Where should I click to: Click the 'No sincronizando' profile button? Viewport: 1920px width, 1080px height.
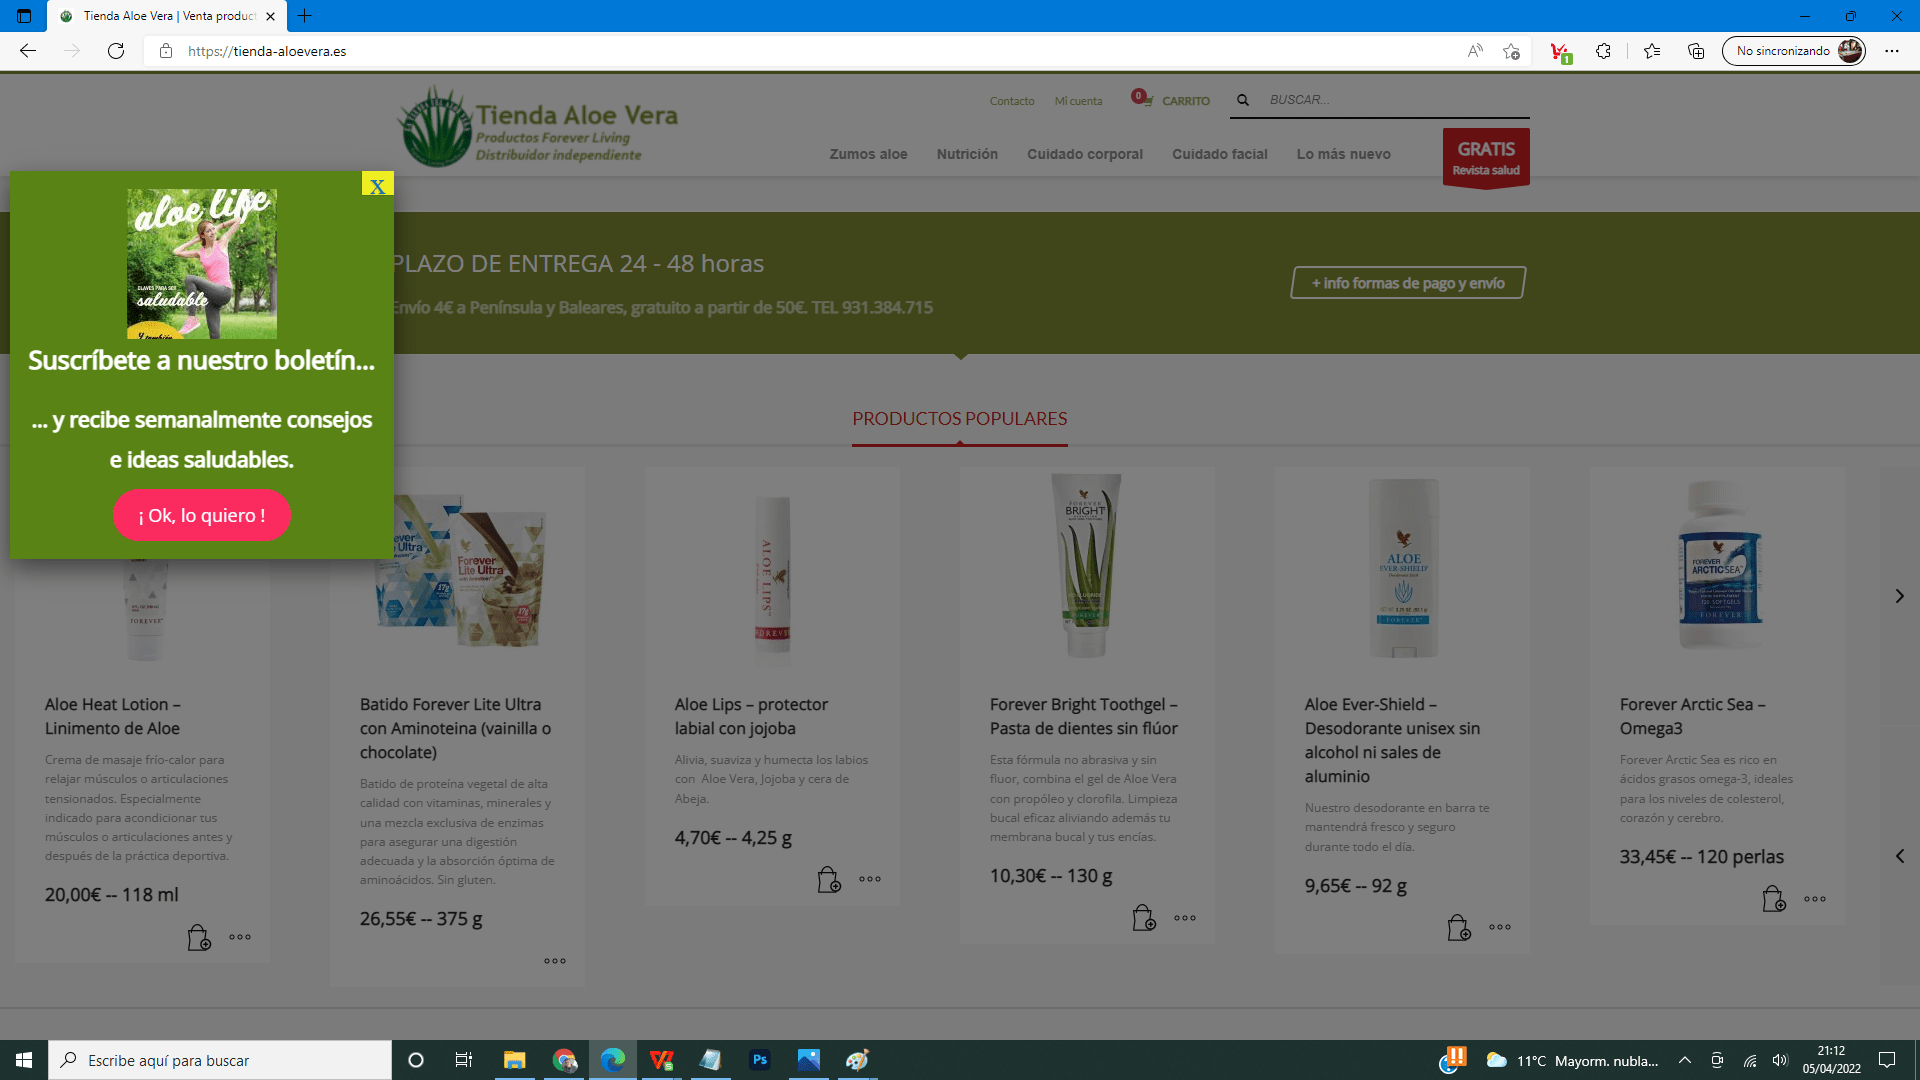pos(1794,51)
